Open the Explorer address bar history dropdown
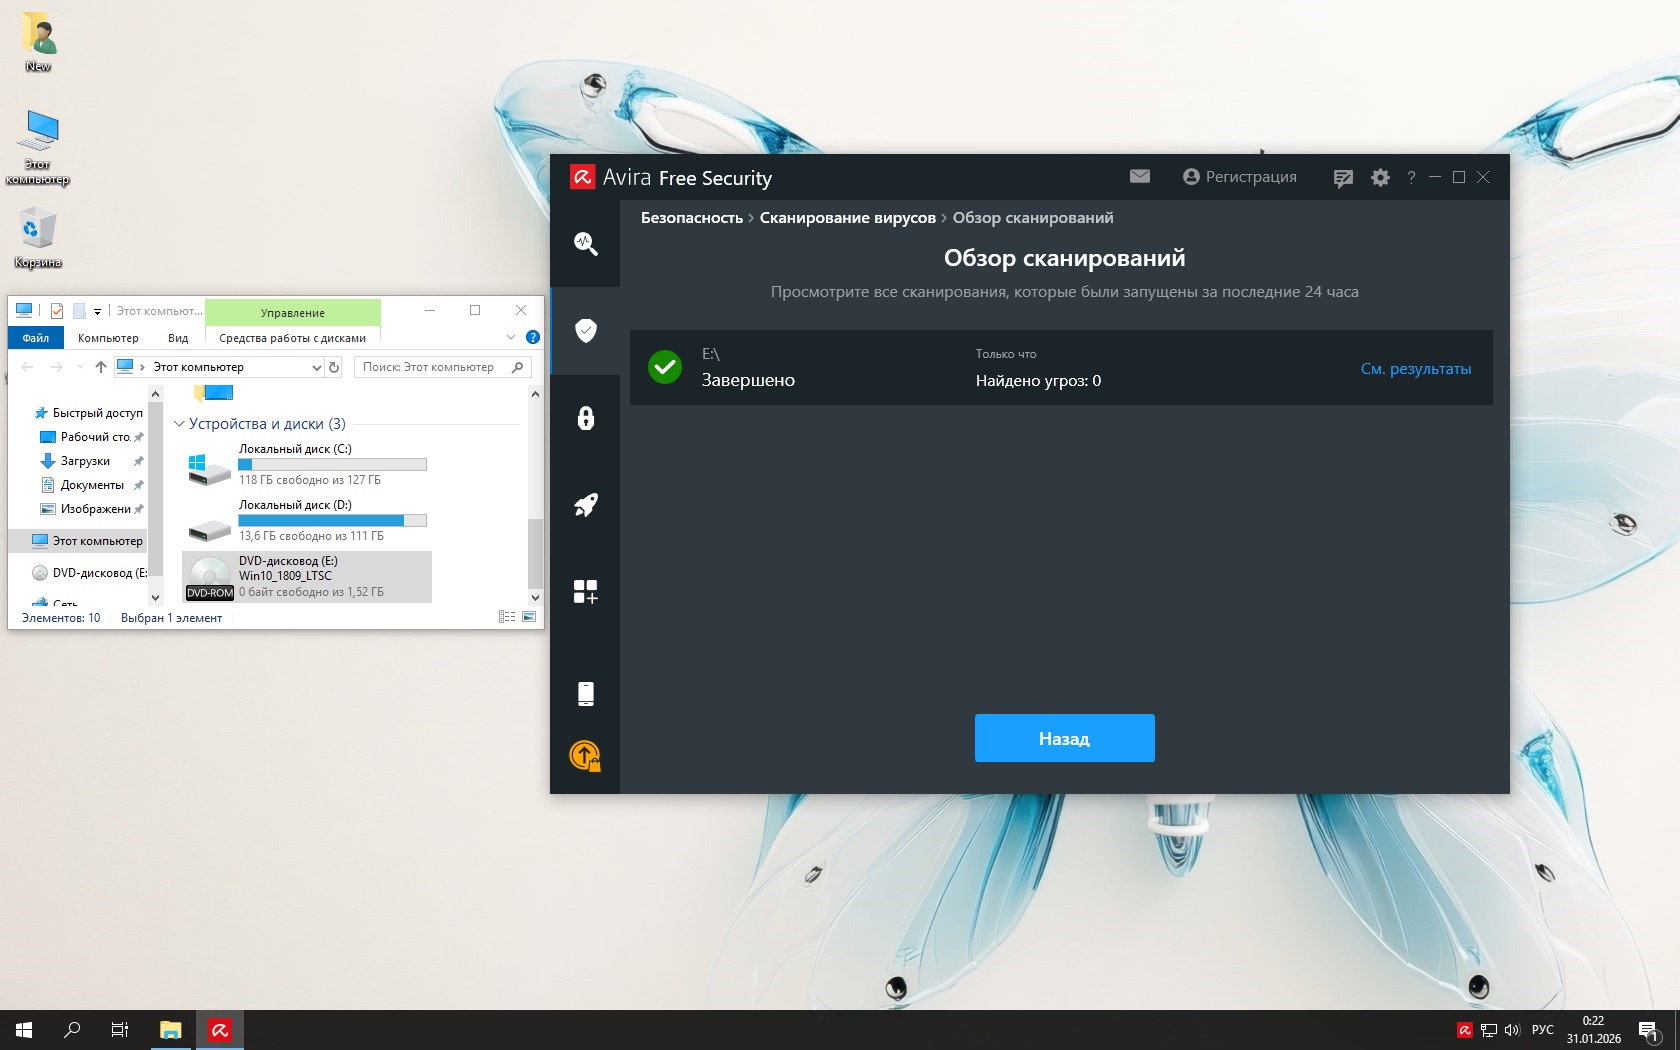 [316, 367]
